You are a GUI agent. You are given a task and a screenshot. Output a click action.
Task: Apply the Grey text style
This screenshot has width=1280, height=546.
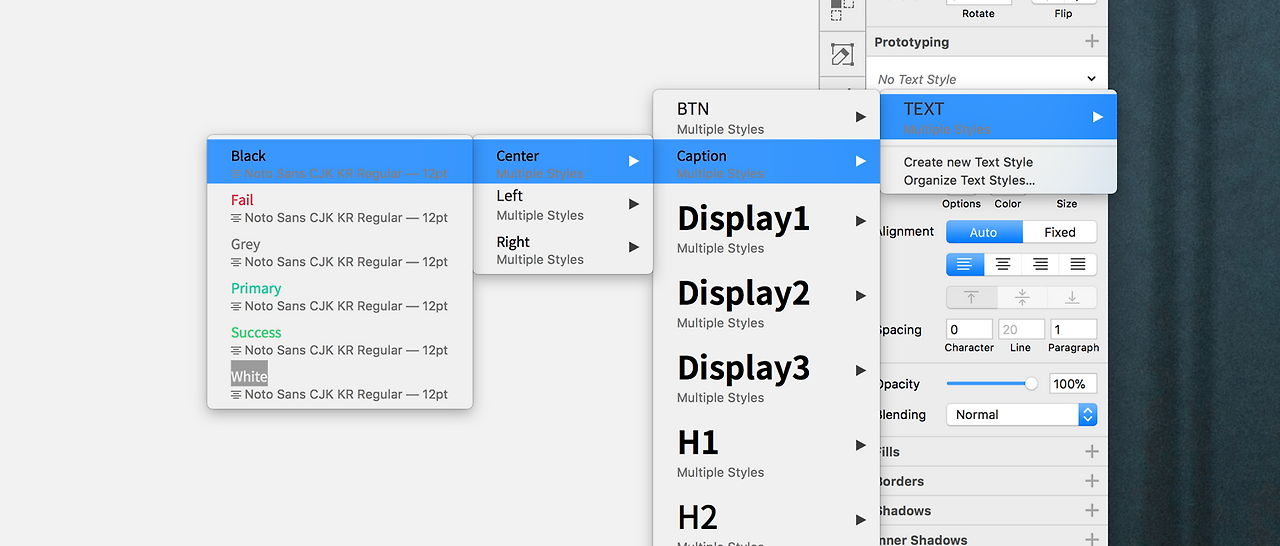[340, 252]
